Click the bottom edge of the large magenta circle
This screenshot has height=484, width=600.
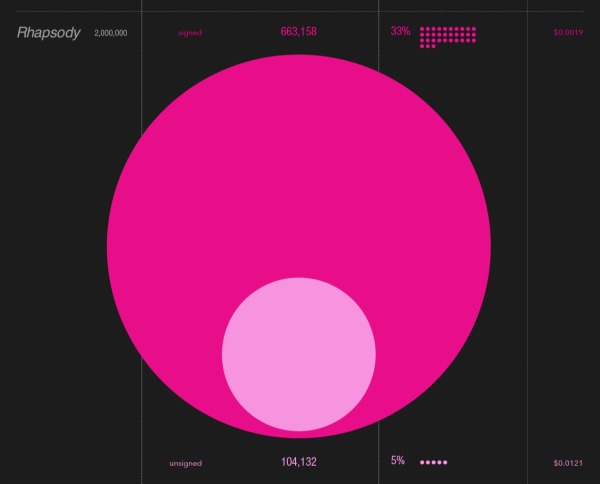click(x=299, y=435)
